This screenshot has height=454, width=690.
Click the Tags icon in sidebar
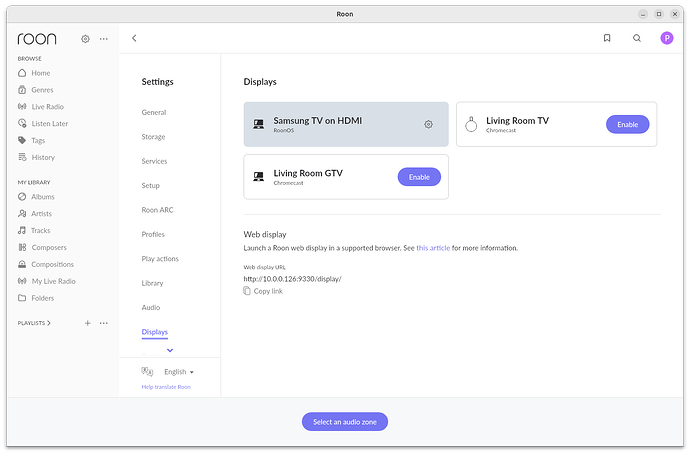(22, 140)
